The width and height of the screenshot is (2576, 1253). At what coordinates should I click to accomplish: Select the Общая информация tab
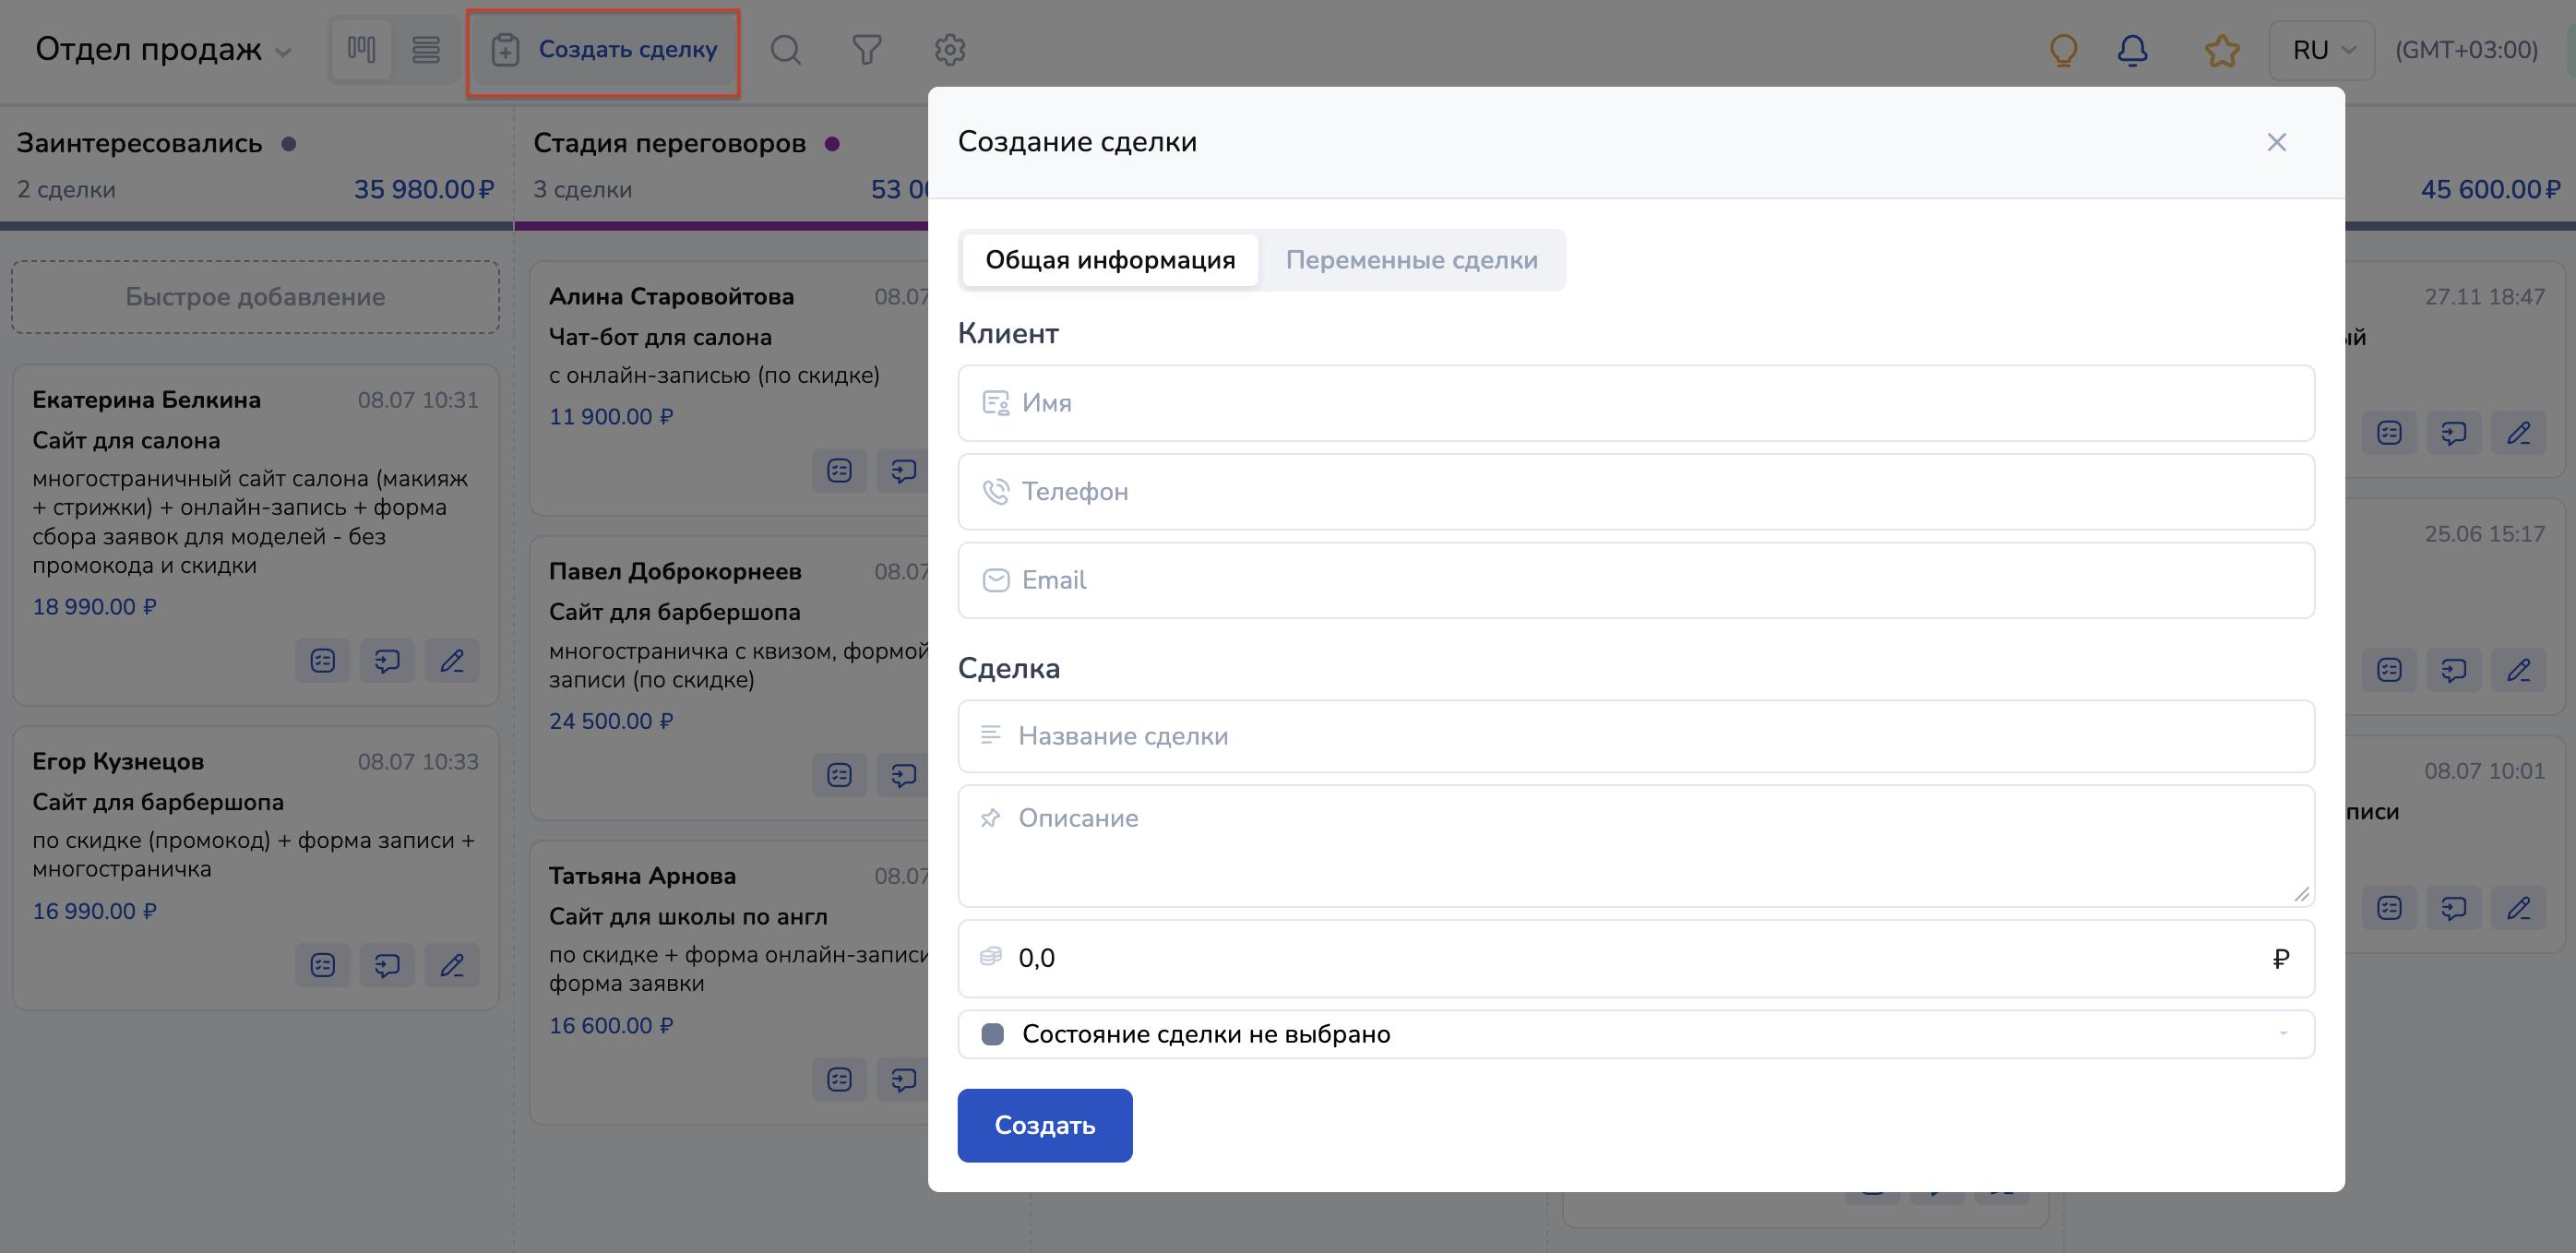pos(1109,260)
